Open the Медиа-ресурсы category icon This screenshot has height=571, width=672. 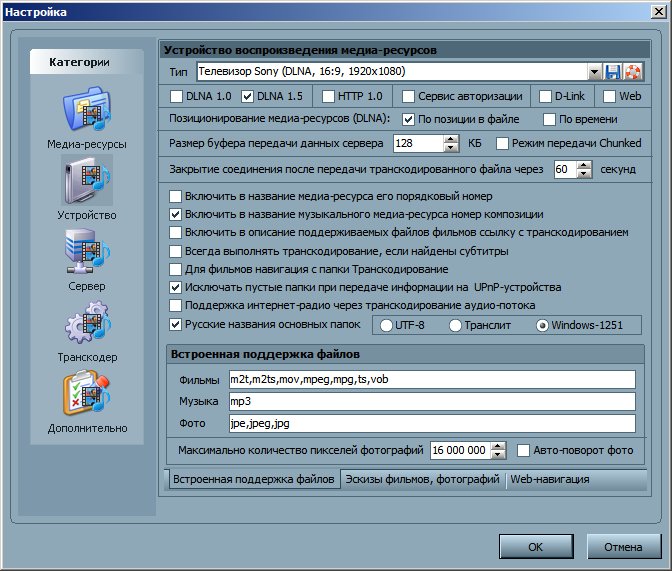coord(87,110)
